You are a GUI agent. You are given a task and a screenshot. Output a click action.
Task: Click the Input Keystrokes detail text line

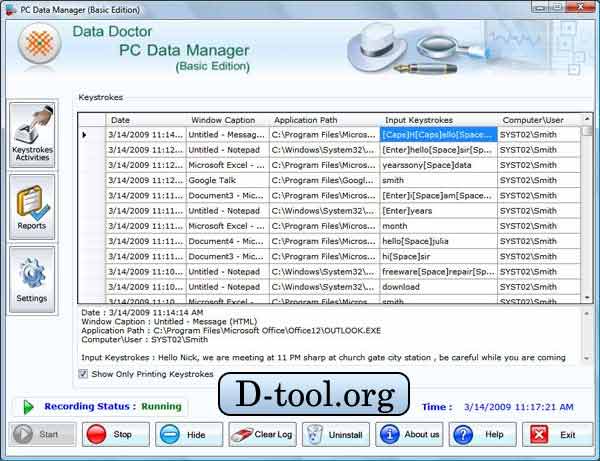[323, 358]
